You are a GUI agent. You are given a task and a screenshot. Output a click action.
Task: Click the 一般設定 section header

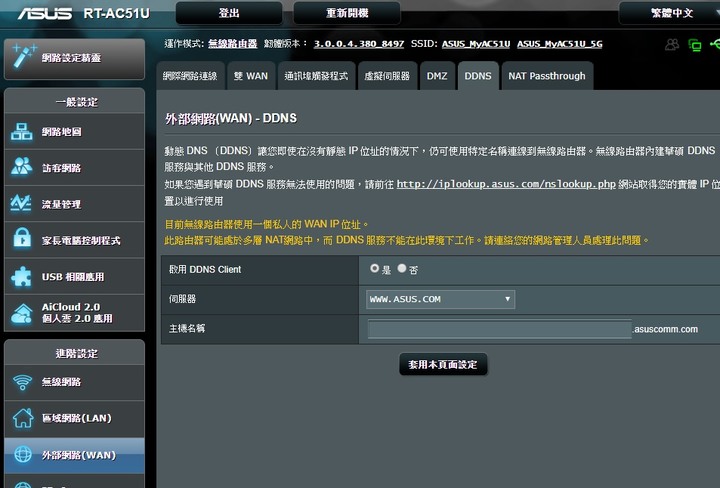(x=77, y=102)
